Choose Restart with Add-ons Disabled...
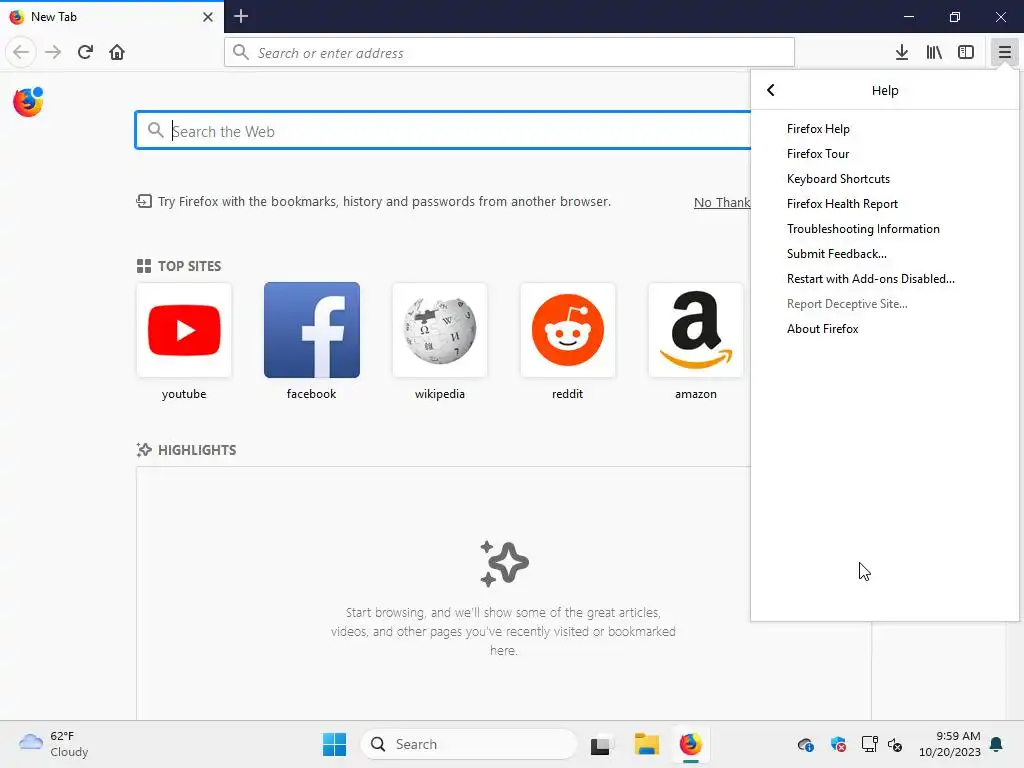The image size is (1024, 768). click(884, 279)
